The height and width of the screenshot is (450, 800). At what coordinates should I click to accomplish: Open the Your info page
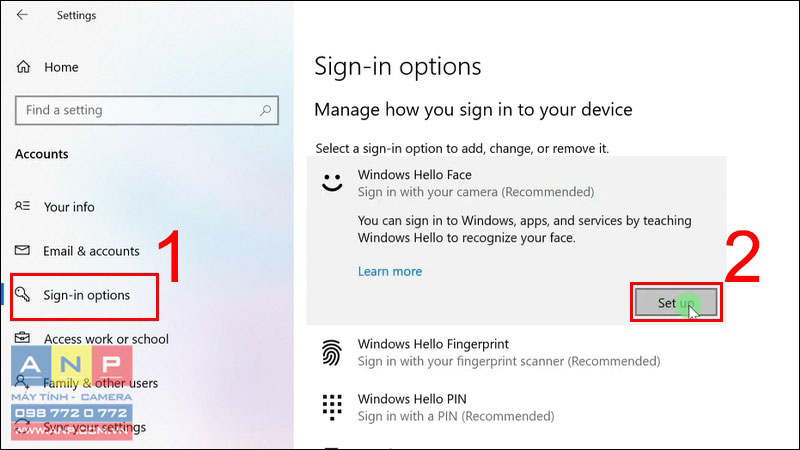point(69,207)
